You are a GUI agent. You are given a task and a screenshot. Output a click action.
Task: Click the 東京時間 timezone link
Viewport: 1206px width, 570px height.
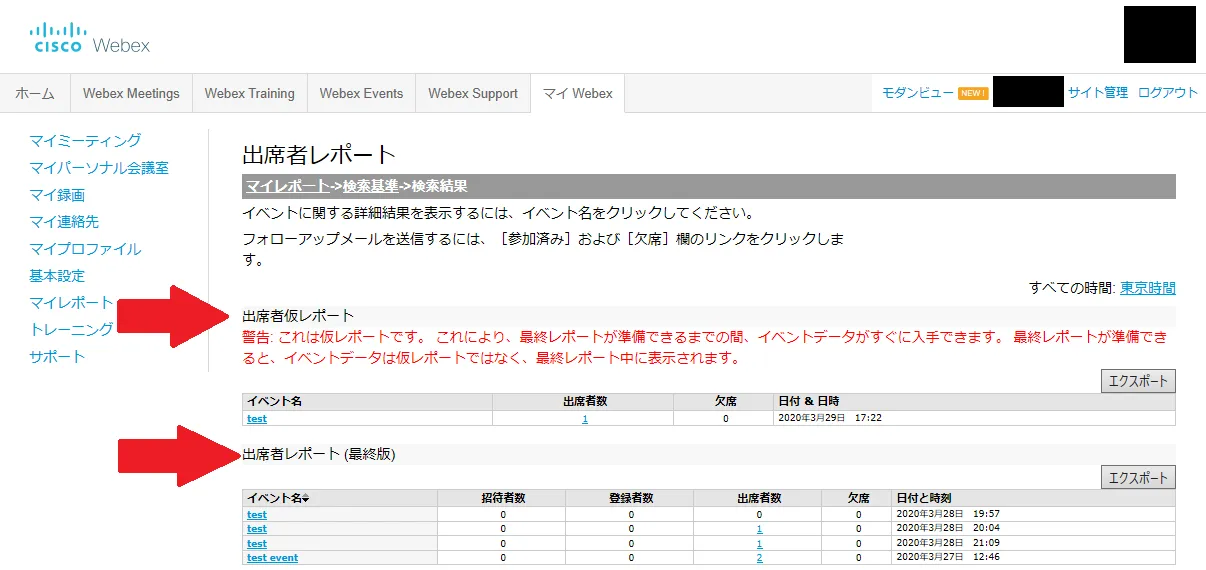pos(1147,287)
